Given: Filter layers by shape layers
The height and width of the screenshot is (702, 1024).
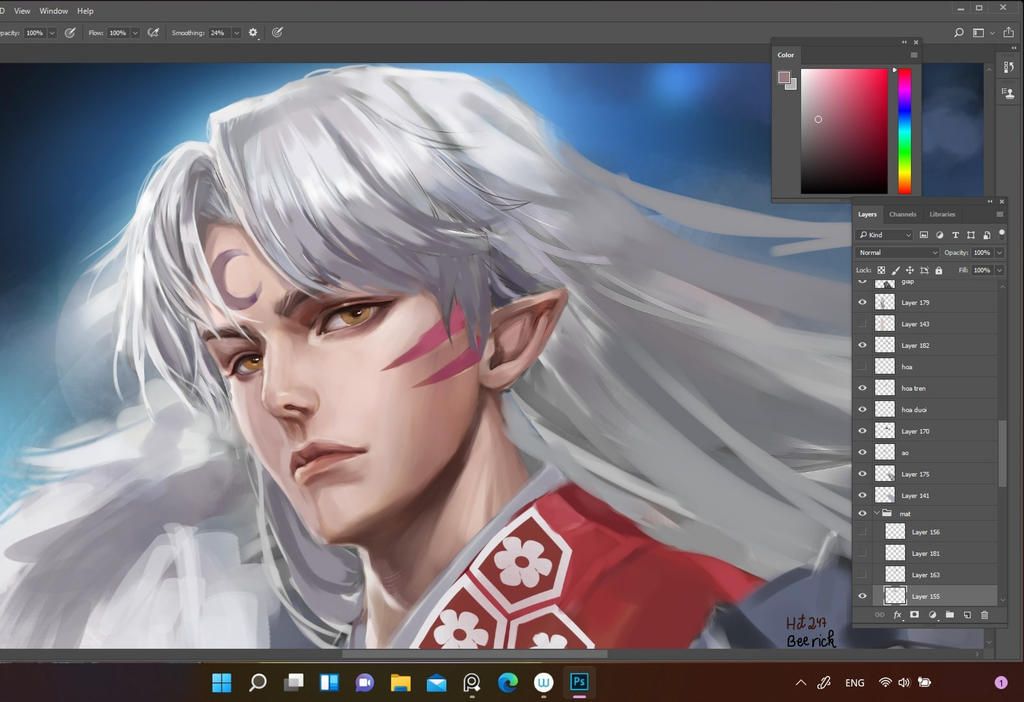Looking at the screenshot, I should pyautogui.click(x=970, y=235).
